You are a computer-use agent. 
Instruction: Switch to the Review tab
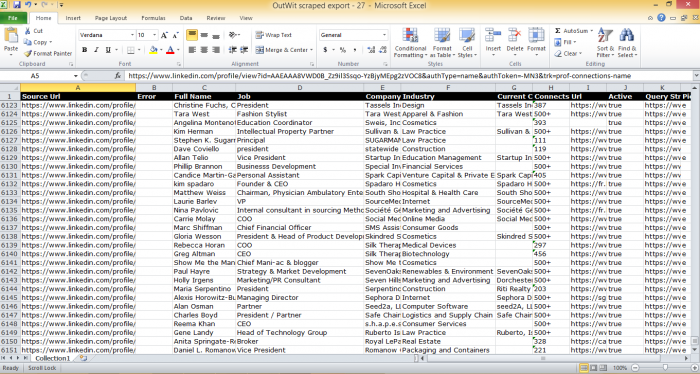216,18
